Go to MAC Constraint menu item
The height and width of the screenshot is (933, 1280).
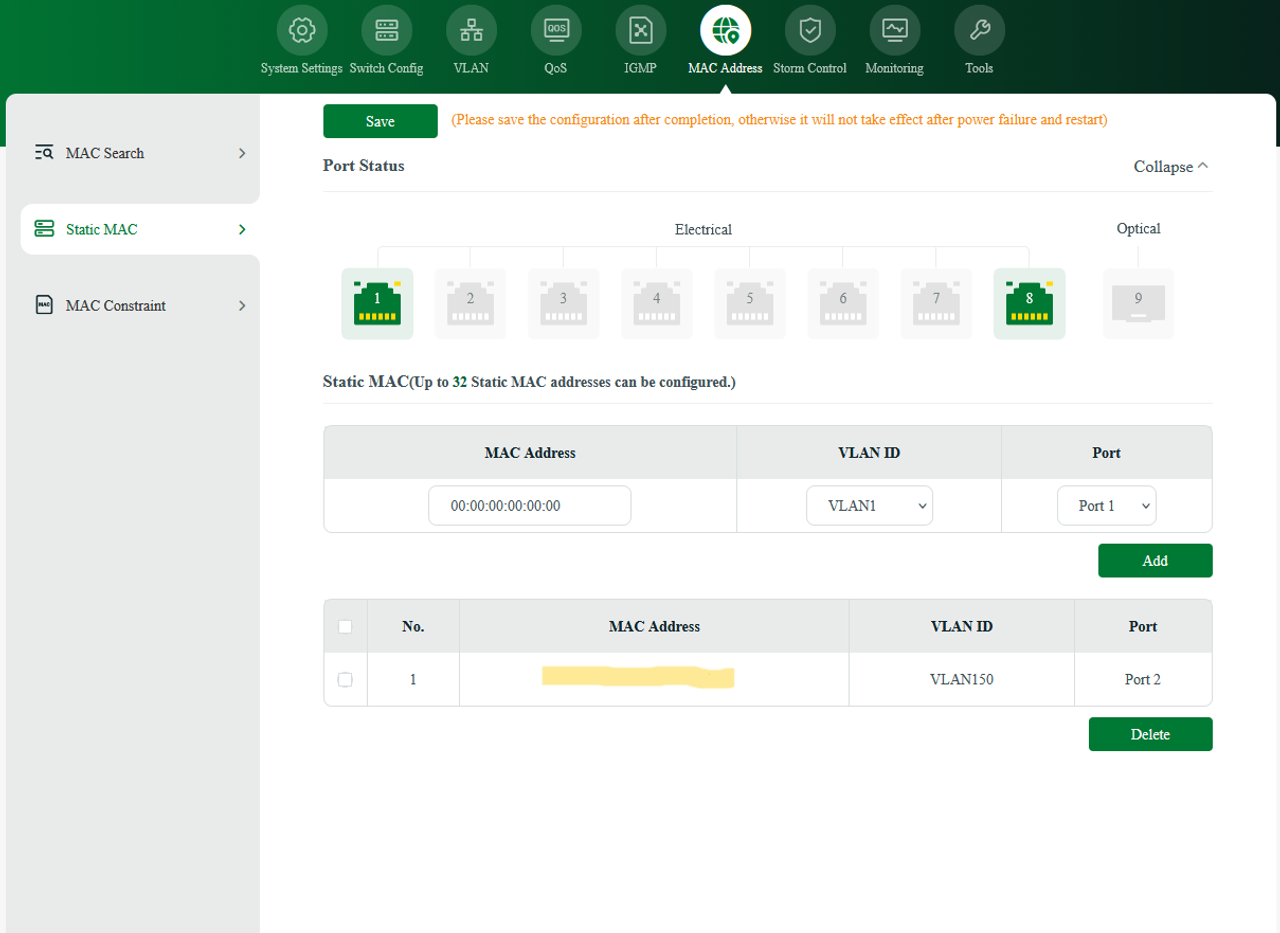(140, 305)
